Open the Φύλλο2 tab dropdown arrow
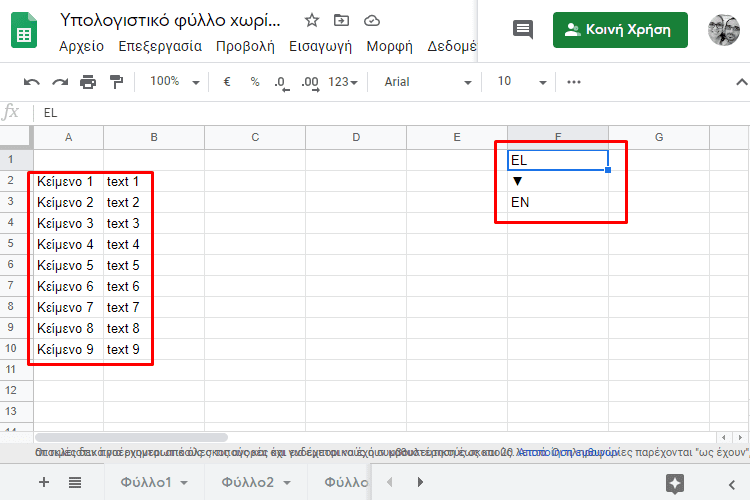This screenshot has height=500, width=750. (287, 483)
